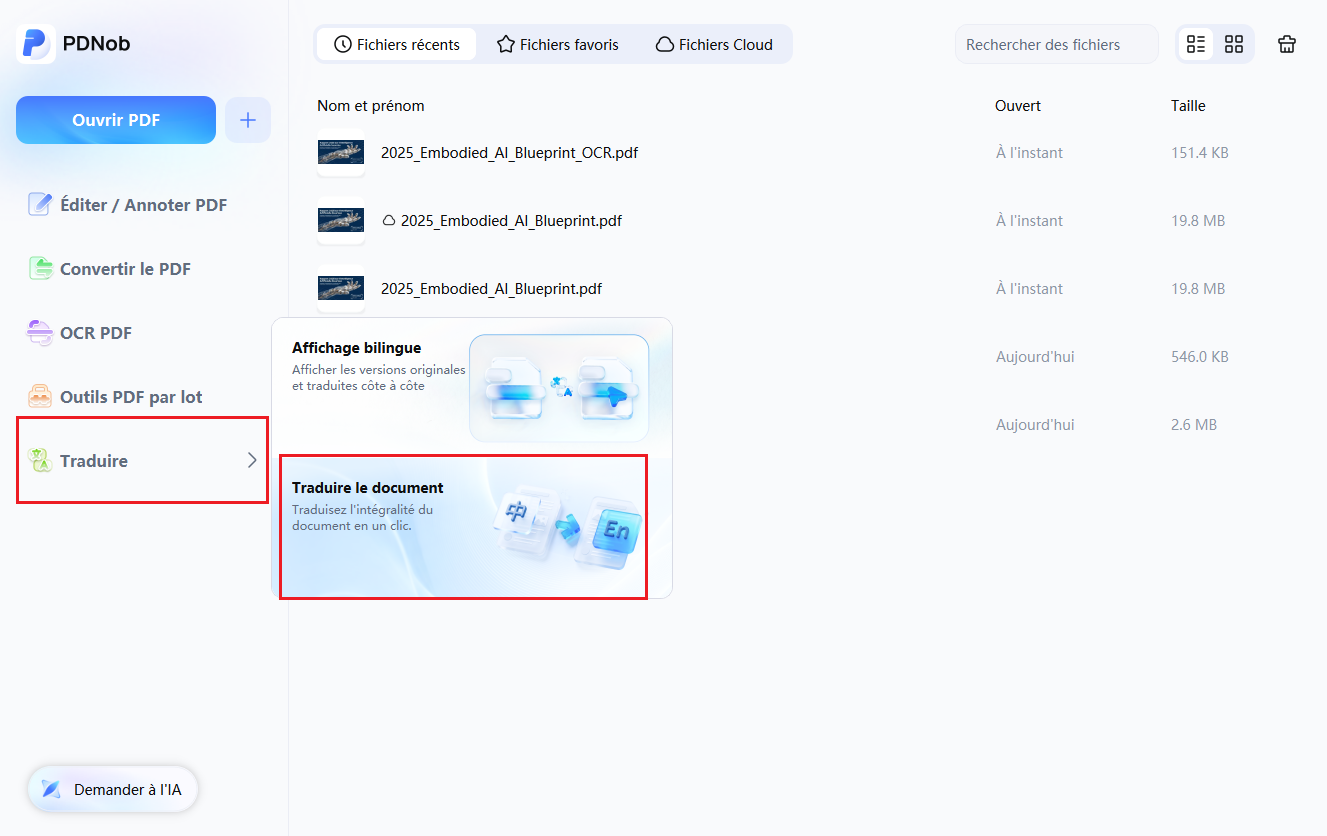This screenshot has width=1327, height=836.
Task: Open Outils PDF par lot
Action: click(x=115, y=397)
